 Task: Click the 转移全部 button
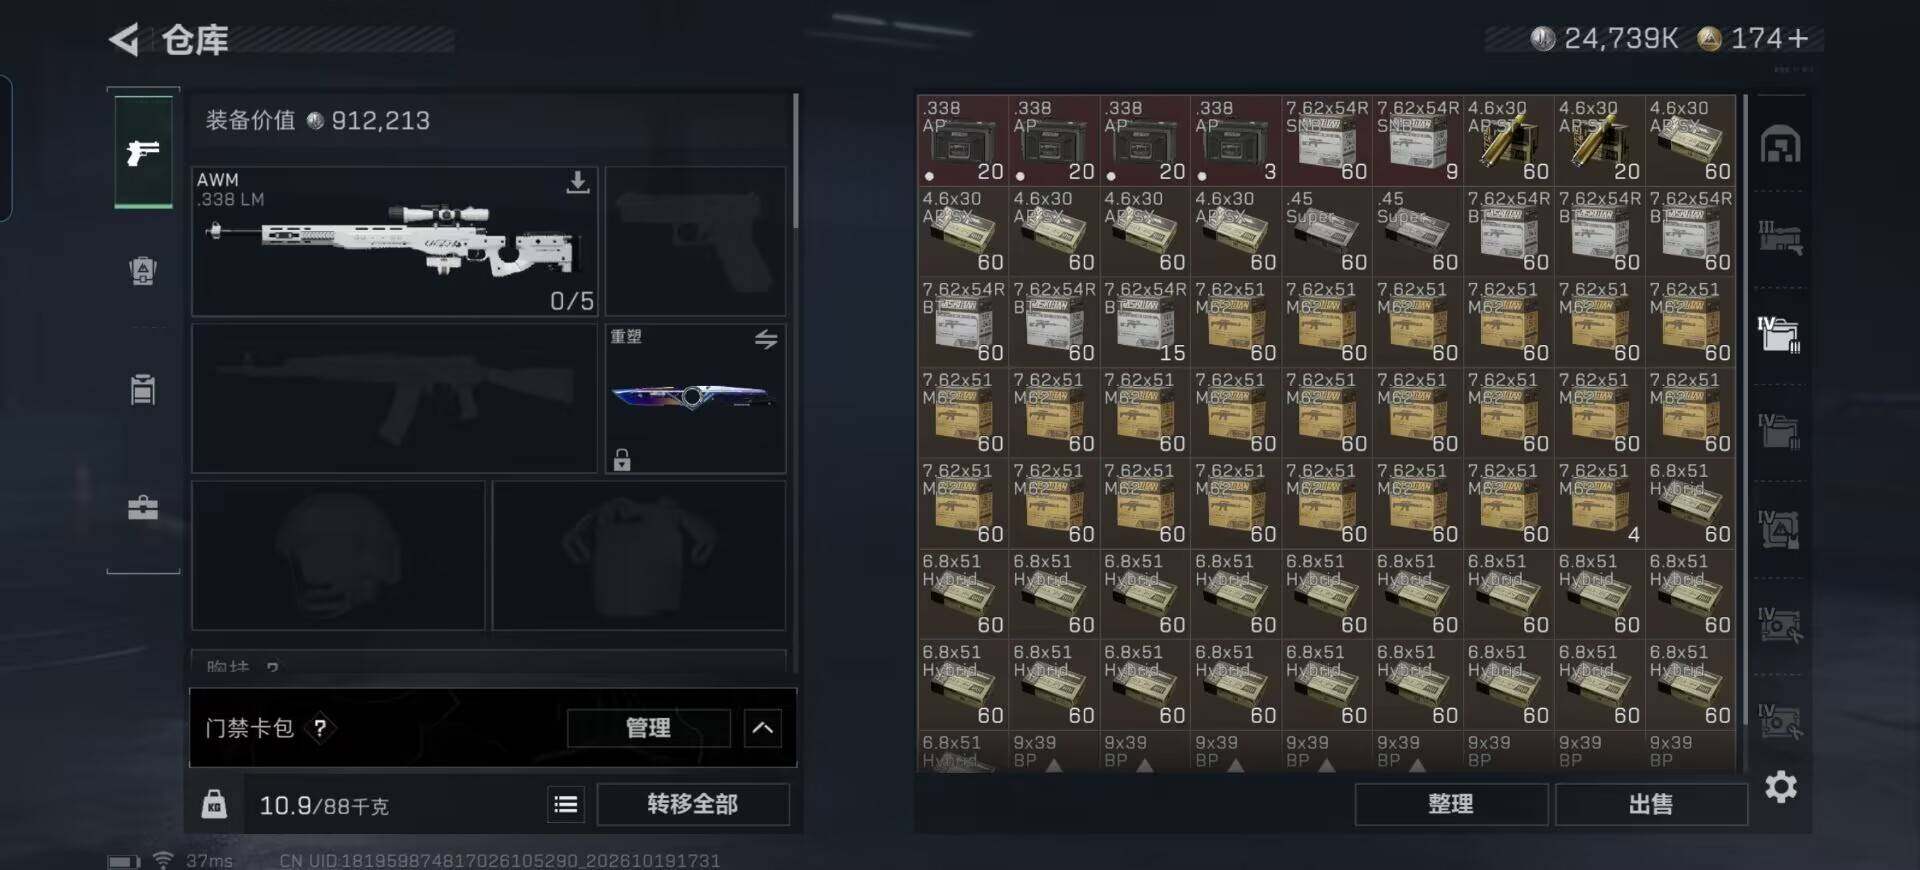pyautogui.click(x=693, y=804)
